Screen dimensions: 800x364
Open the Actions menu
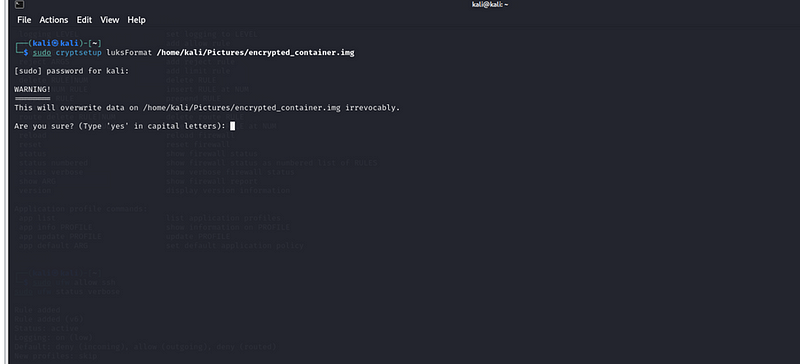tap(54, 20)
